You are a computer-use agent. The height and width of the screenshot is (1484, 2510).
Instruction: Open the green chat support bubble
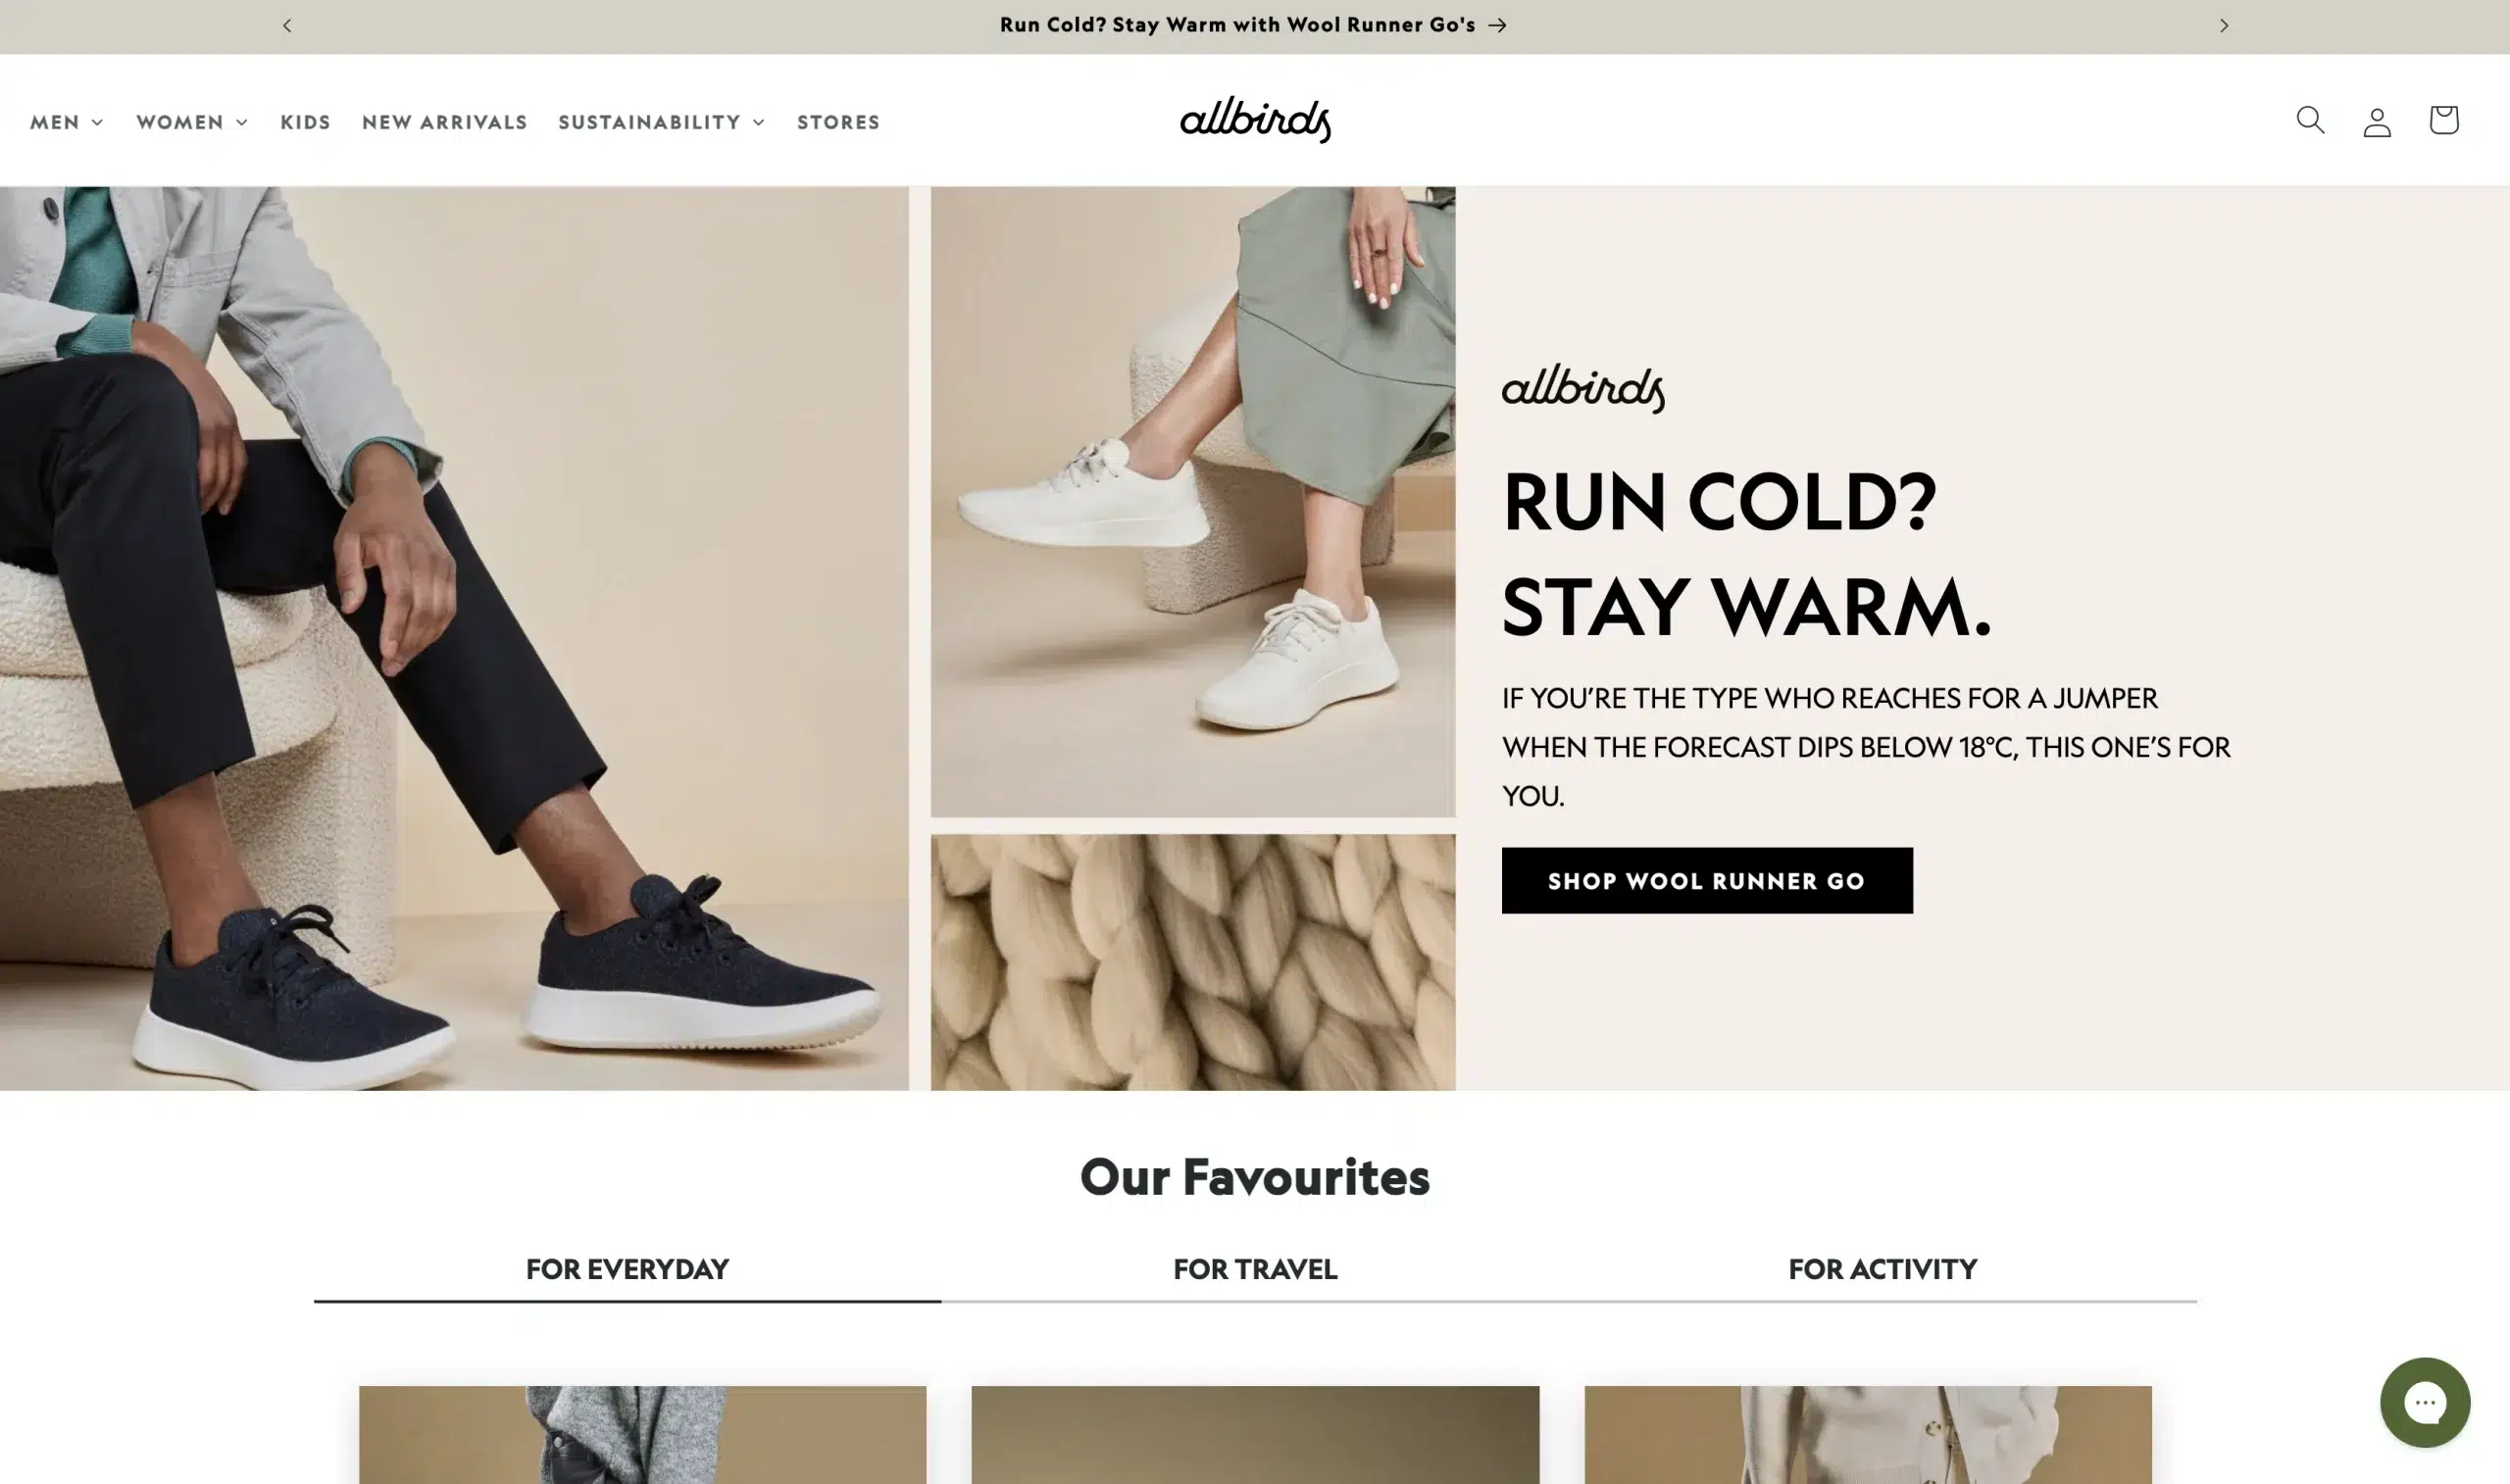[x=2425, y=1402]
